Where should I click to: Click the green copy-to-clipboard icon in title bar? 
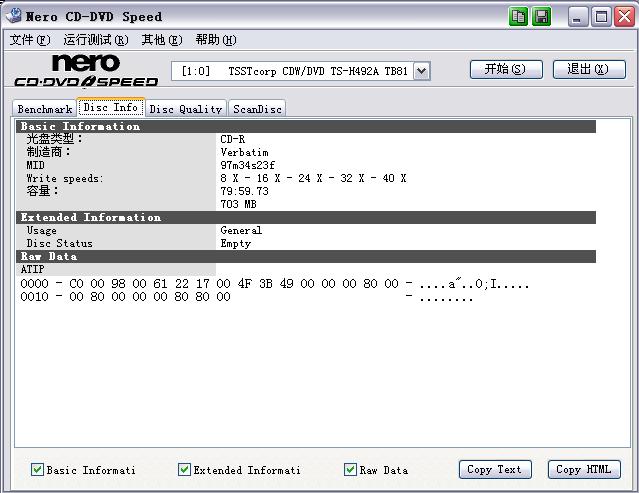[x=518, y=17]
